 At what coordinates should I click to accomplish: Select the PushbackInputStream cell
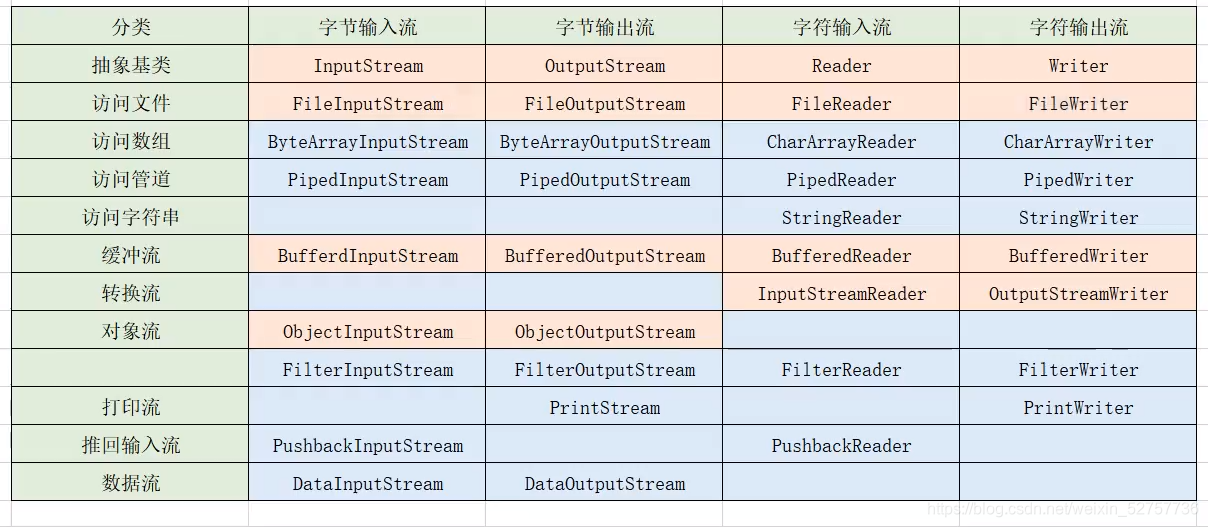point(367,445)
